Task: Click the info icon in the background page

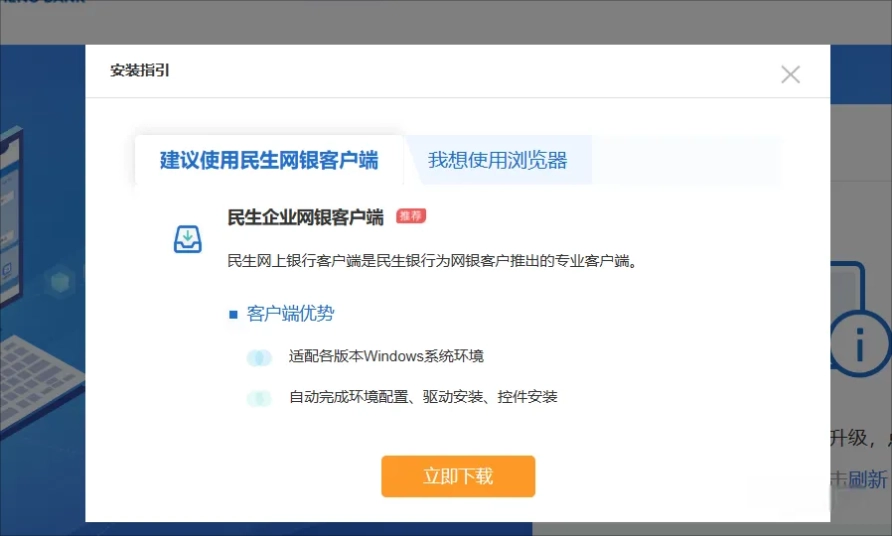Action: click(x=859, y=344)
